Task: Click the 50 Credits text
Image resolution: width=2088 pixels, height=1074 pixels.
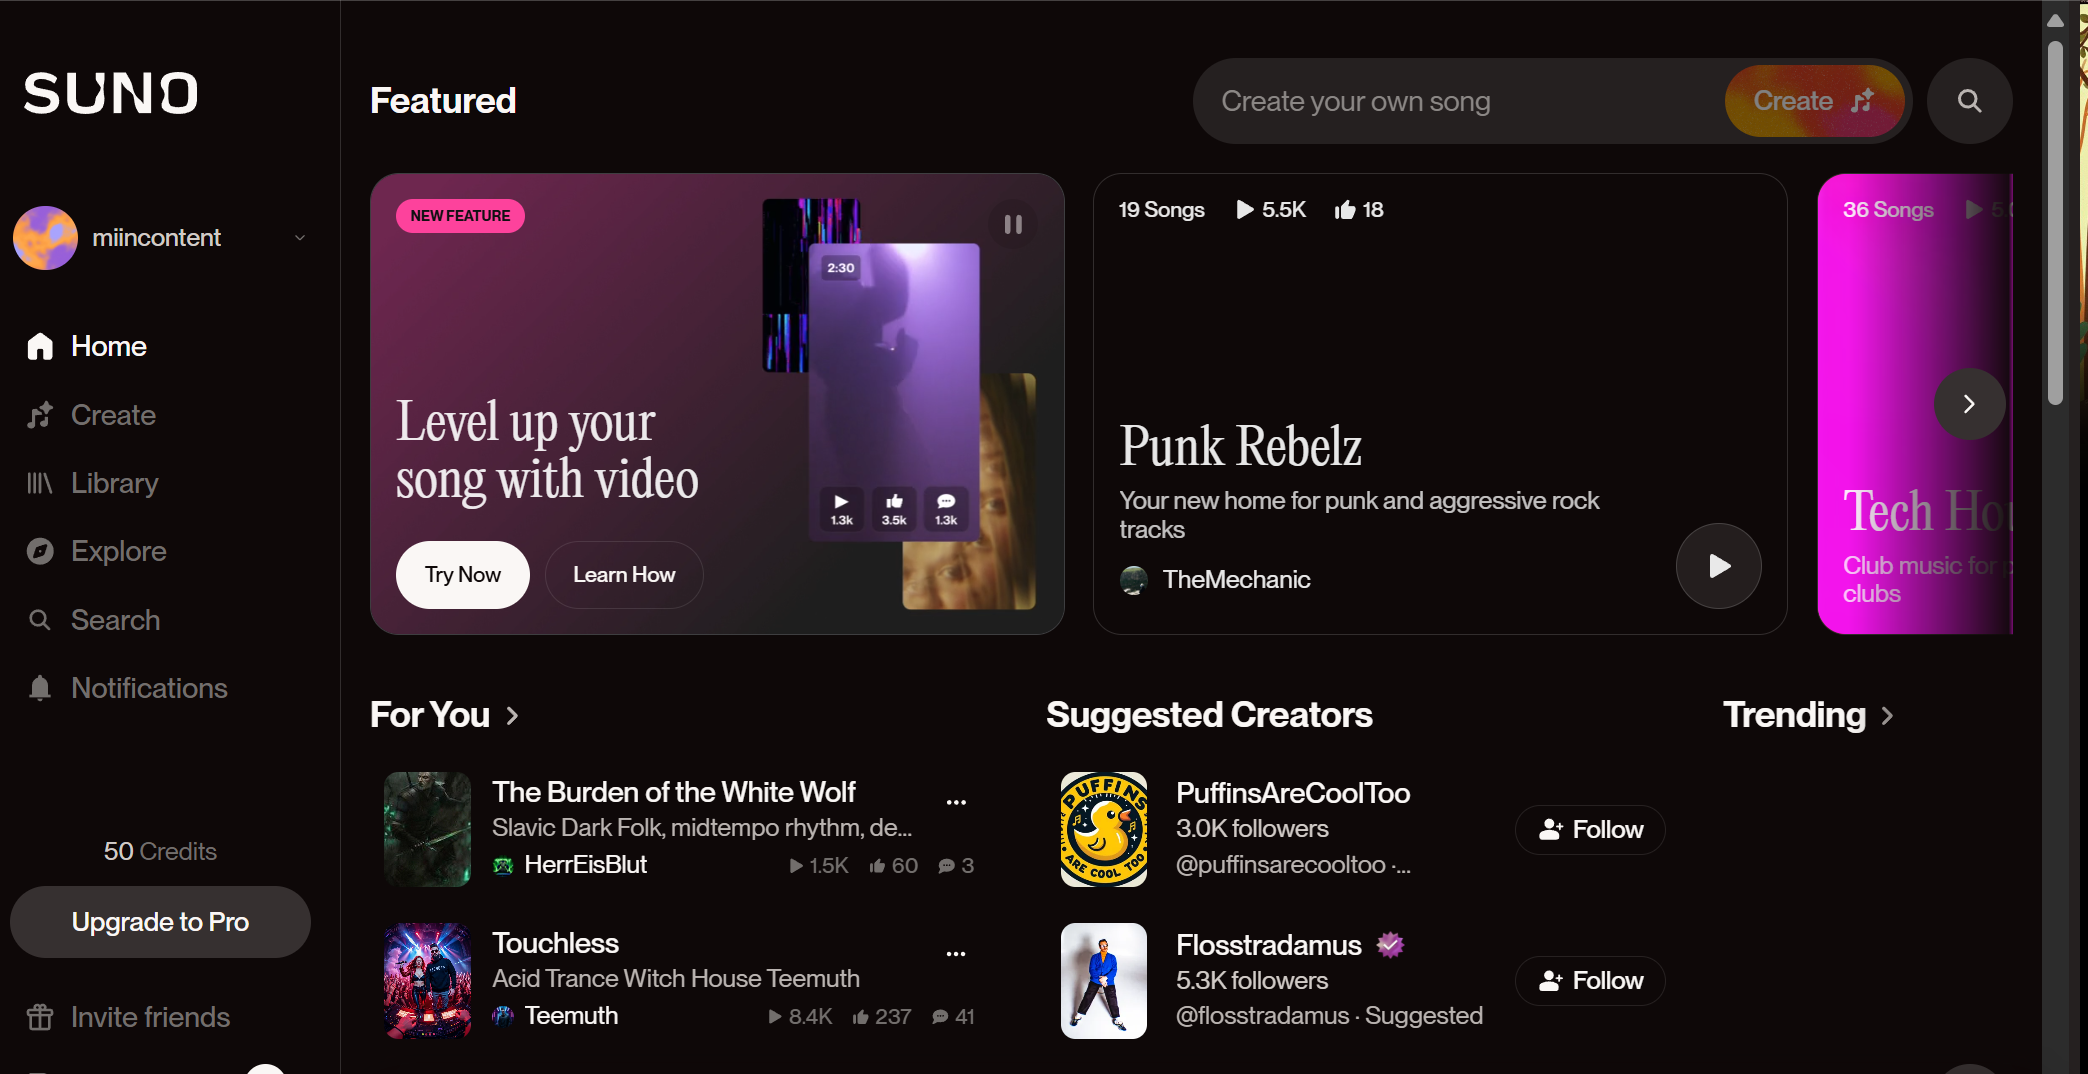Action: 160,851
